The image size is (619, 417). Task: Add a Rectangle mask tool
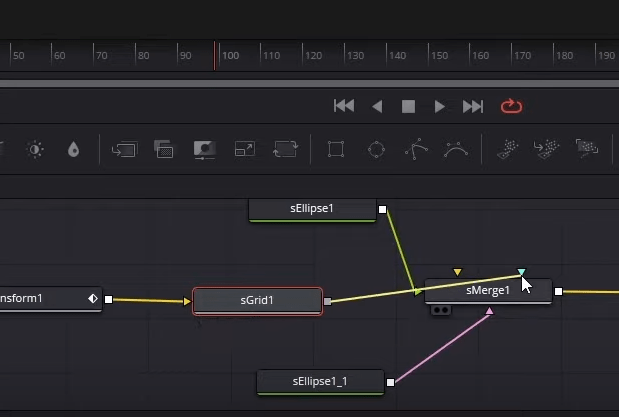336,149
